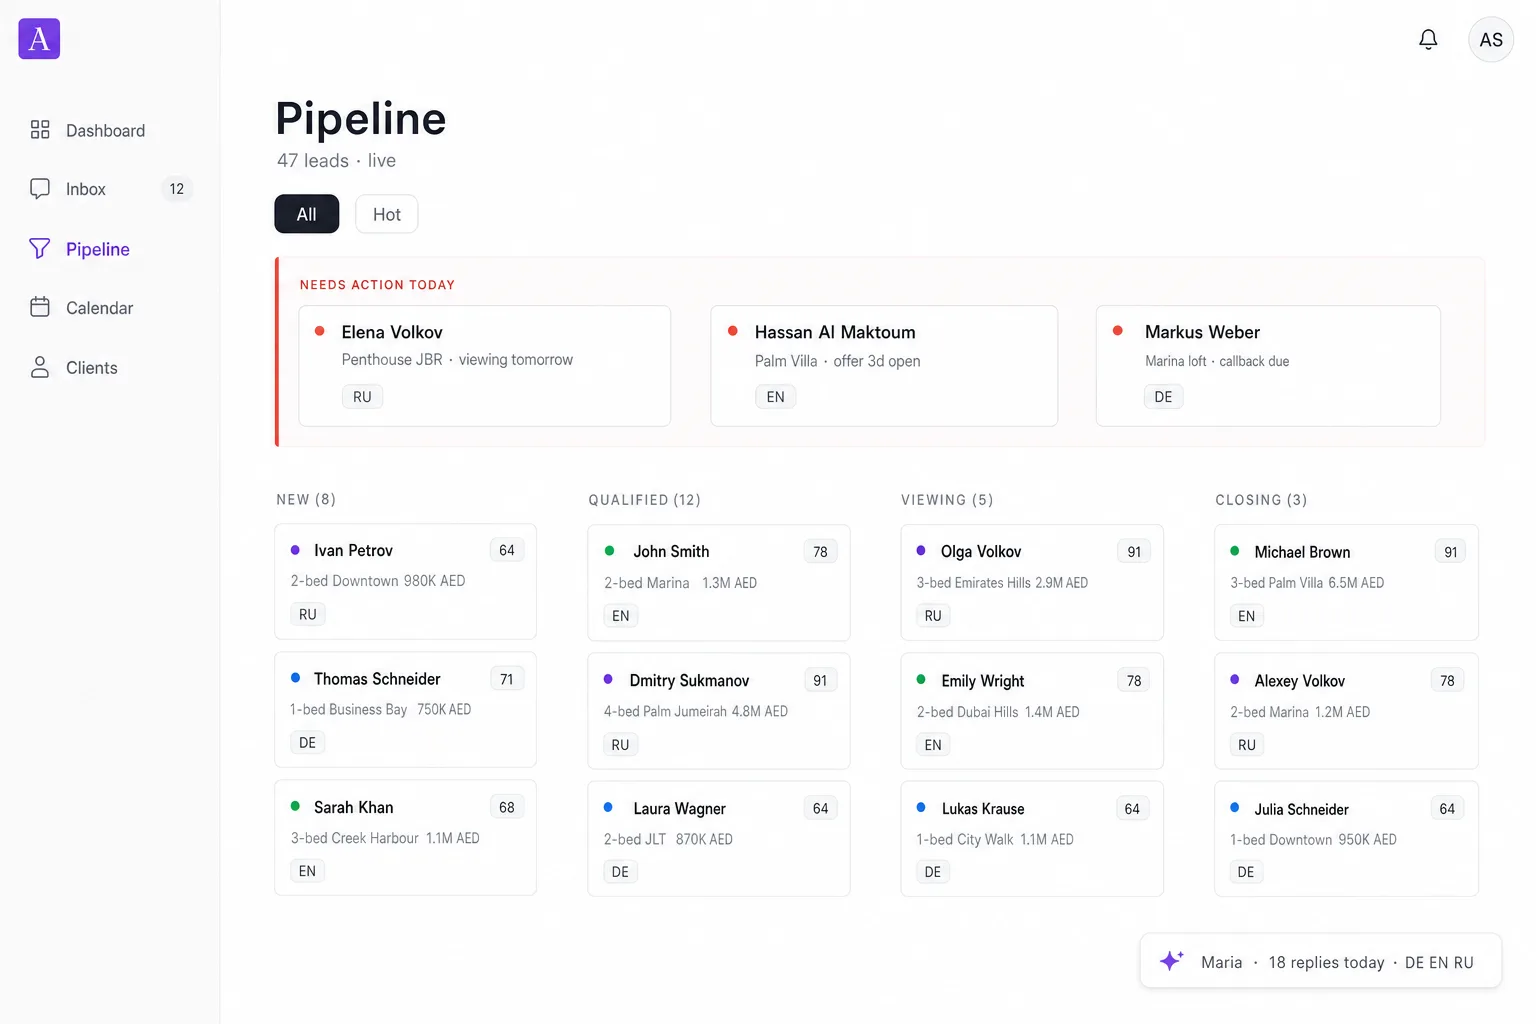This screenshot has height=1024, width=1536.
Task: Click score 78 on John Smith
Action: tap(820, 552)
